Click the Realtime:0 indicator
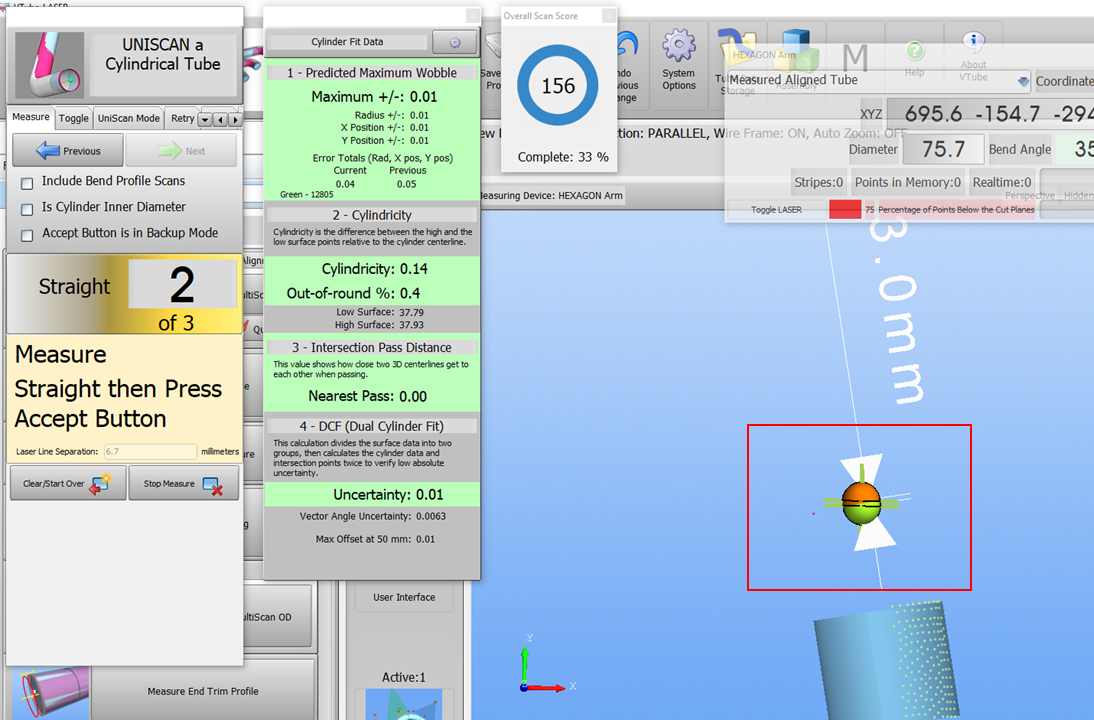Viewport: 1094px width, 720px height. [x=1002, y=183]
